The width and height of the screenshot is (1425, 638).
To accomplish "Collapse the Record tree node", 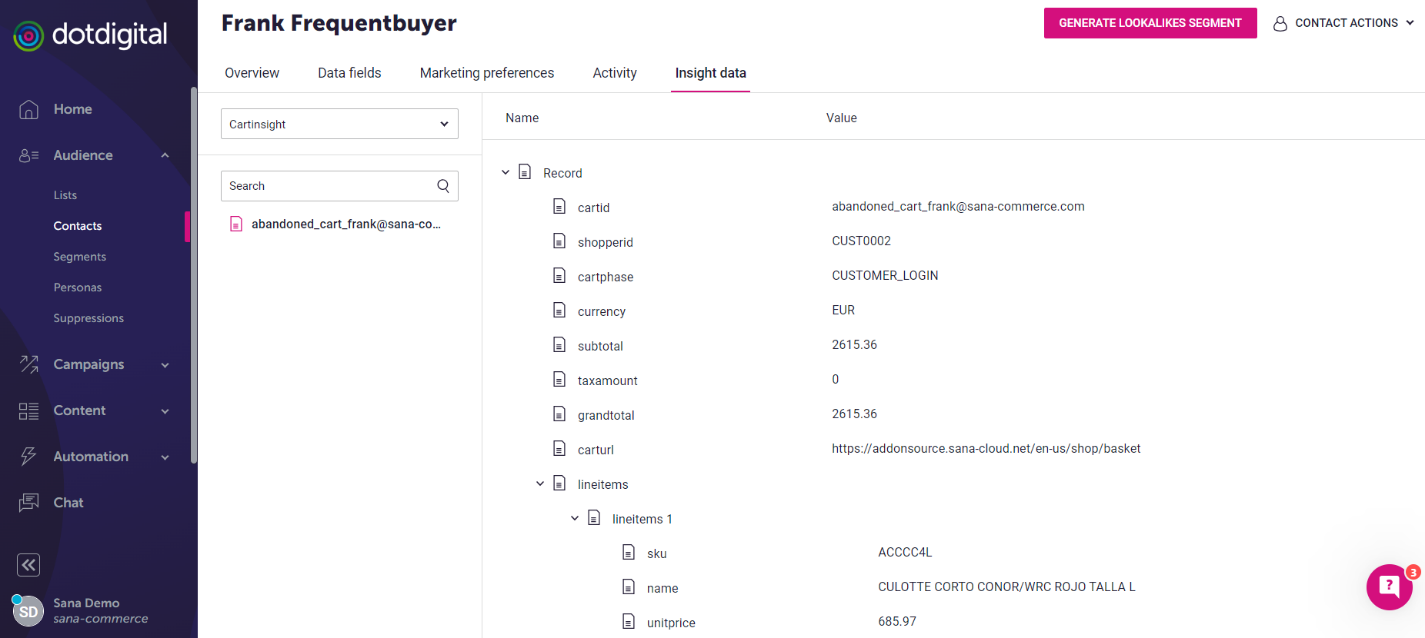I will (x=505, y=173).
